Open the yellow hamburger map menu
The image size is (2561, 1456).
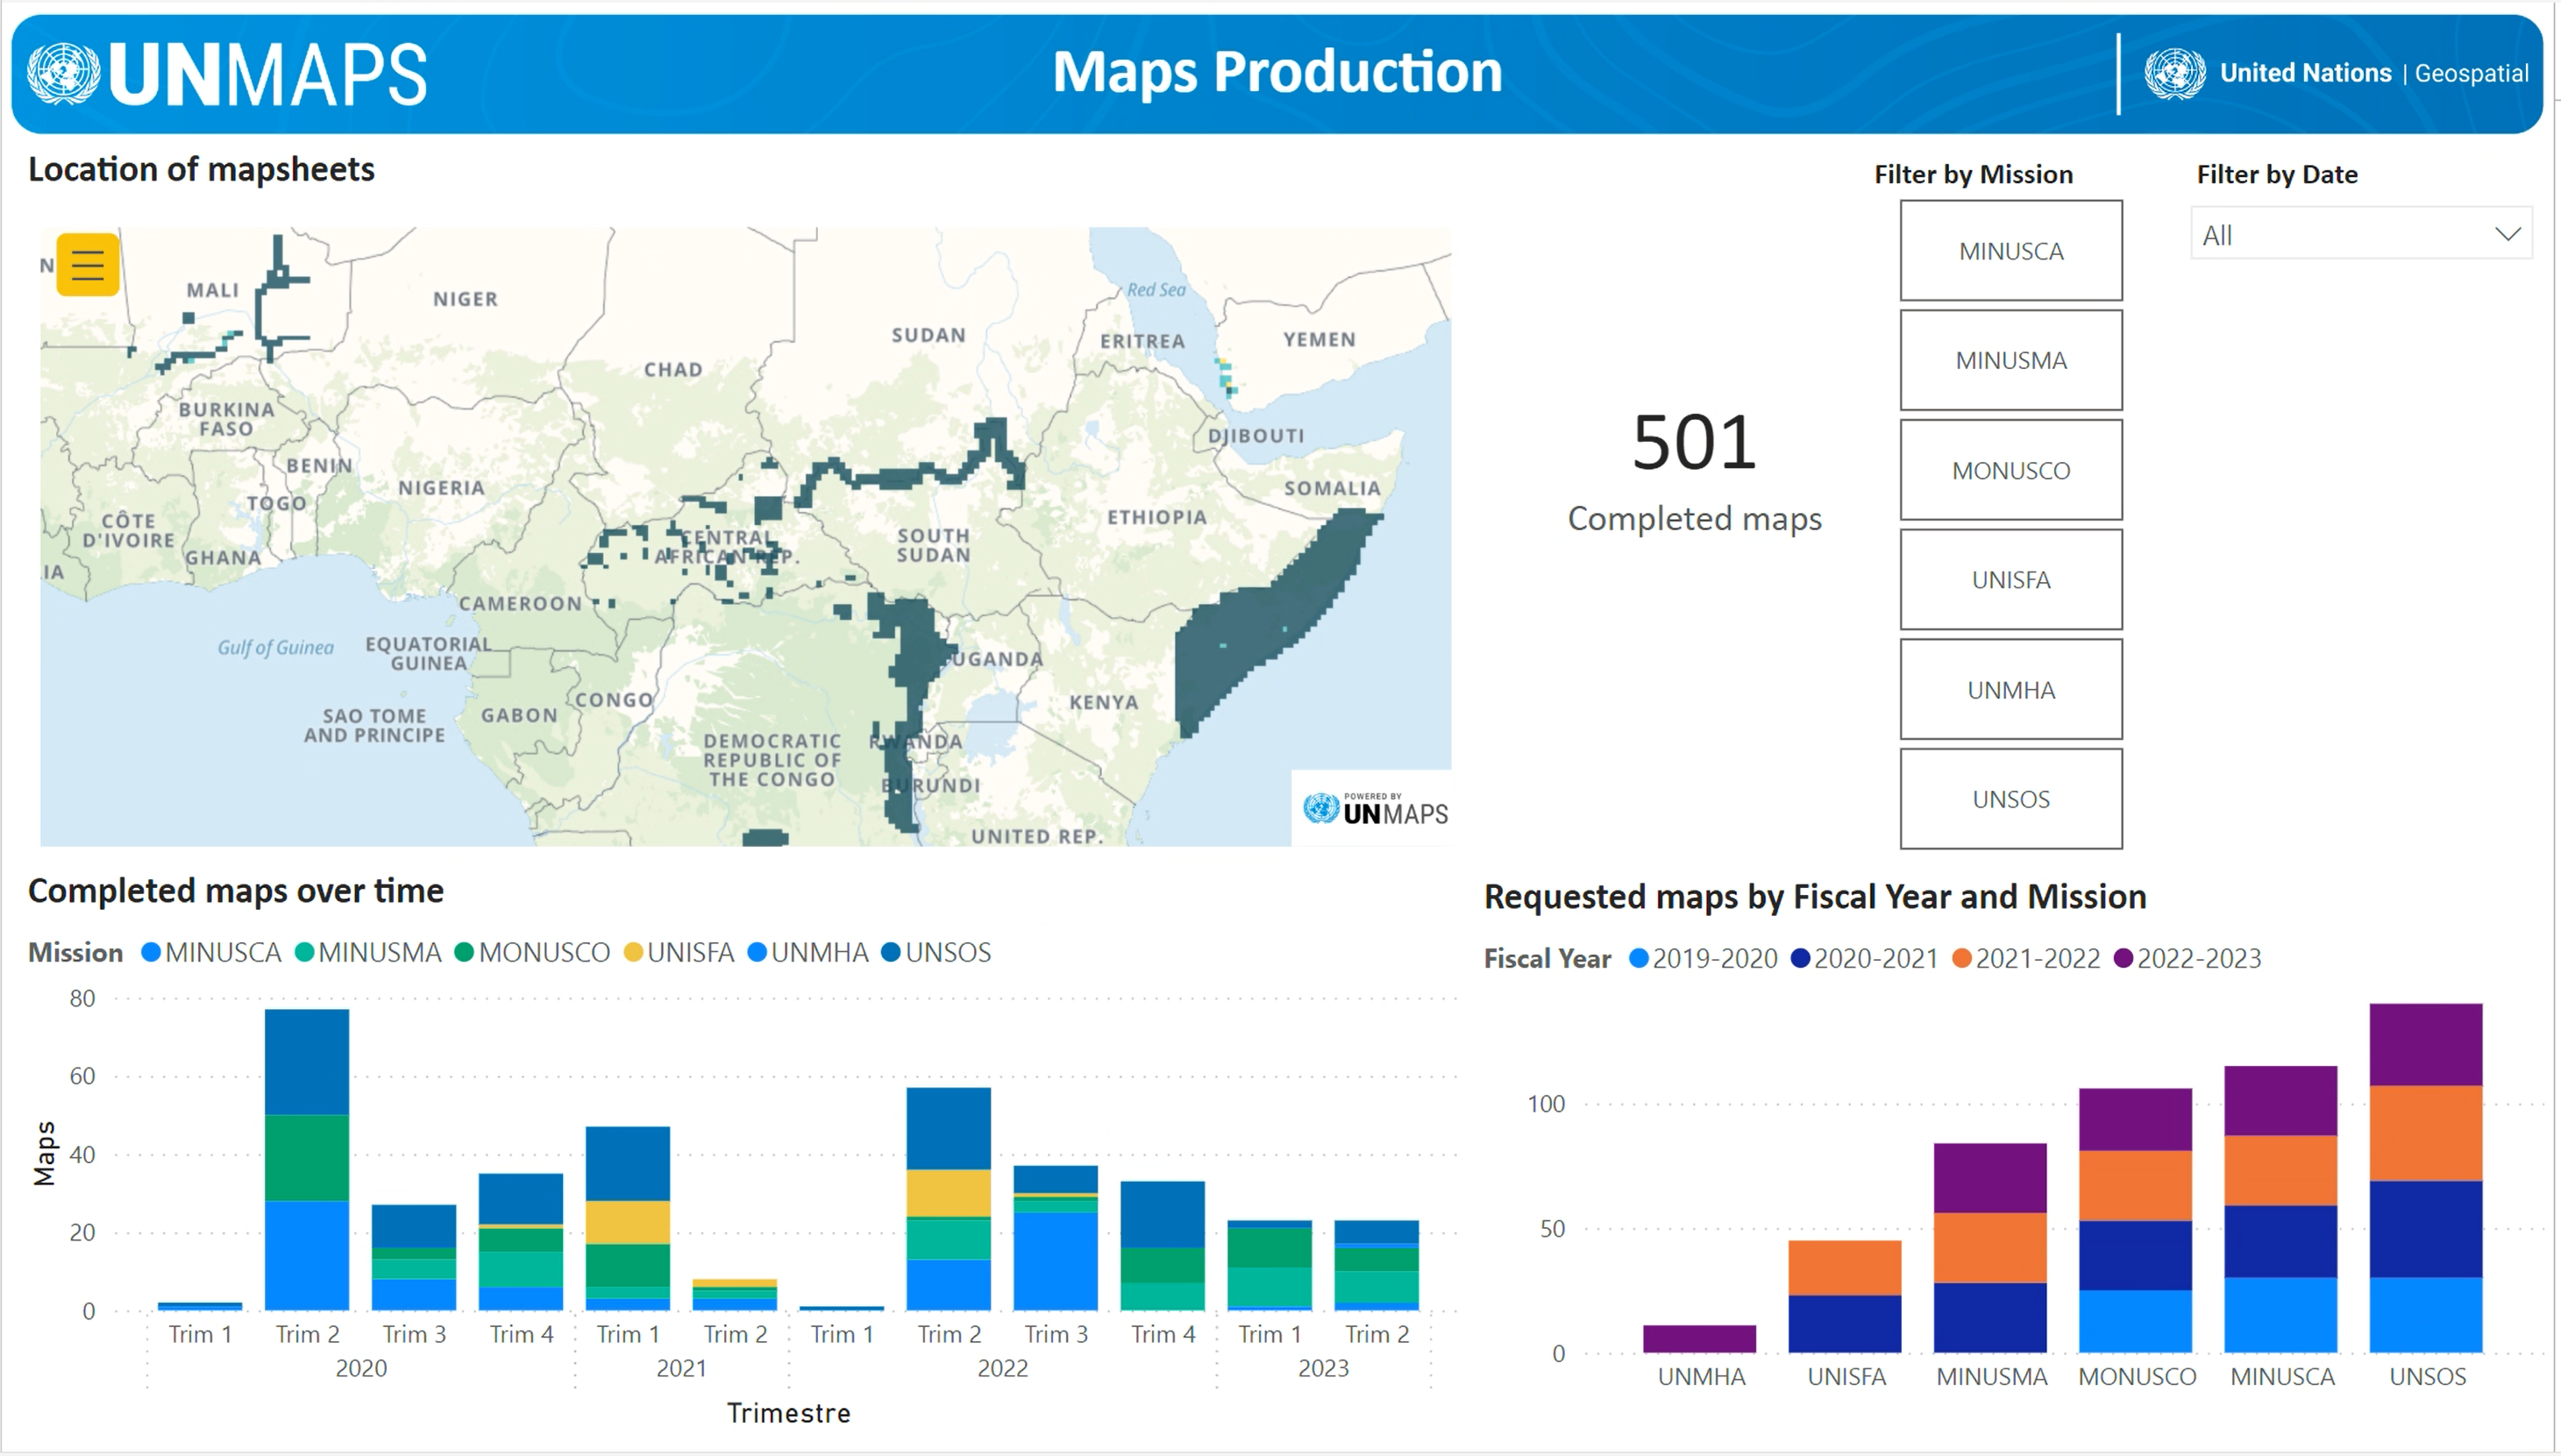(x=88, y=264)
